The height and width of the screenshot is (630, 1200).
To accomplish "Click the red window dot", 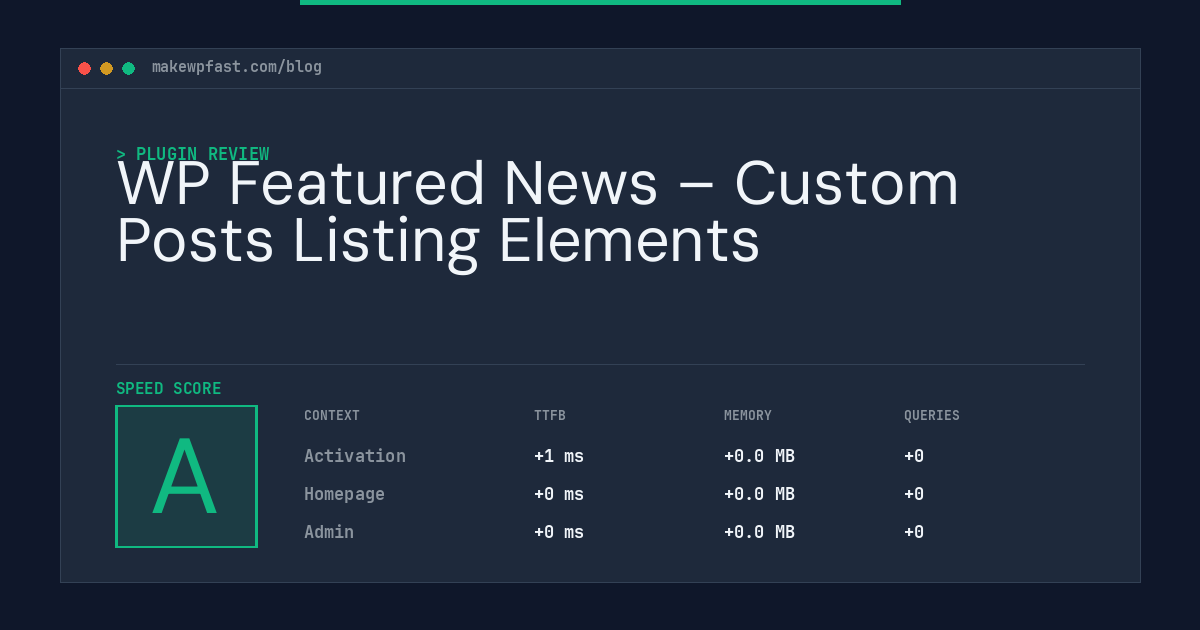I will tap(85, 68).
